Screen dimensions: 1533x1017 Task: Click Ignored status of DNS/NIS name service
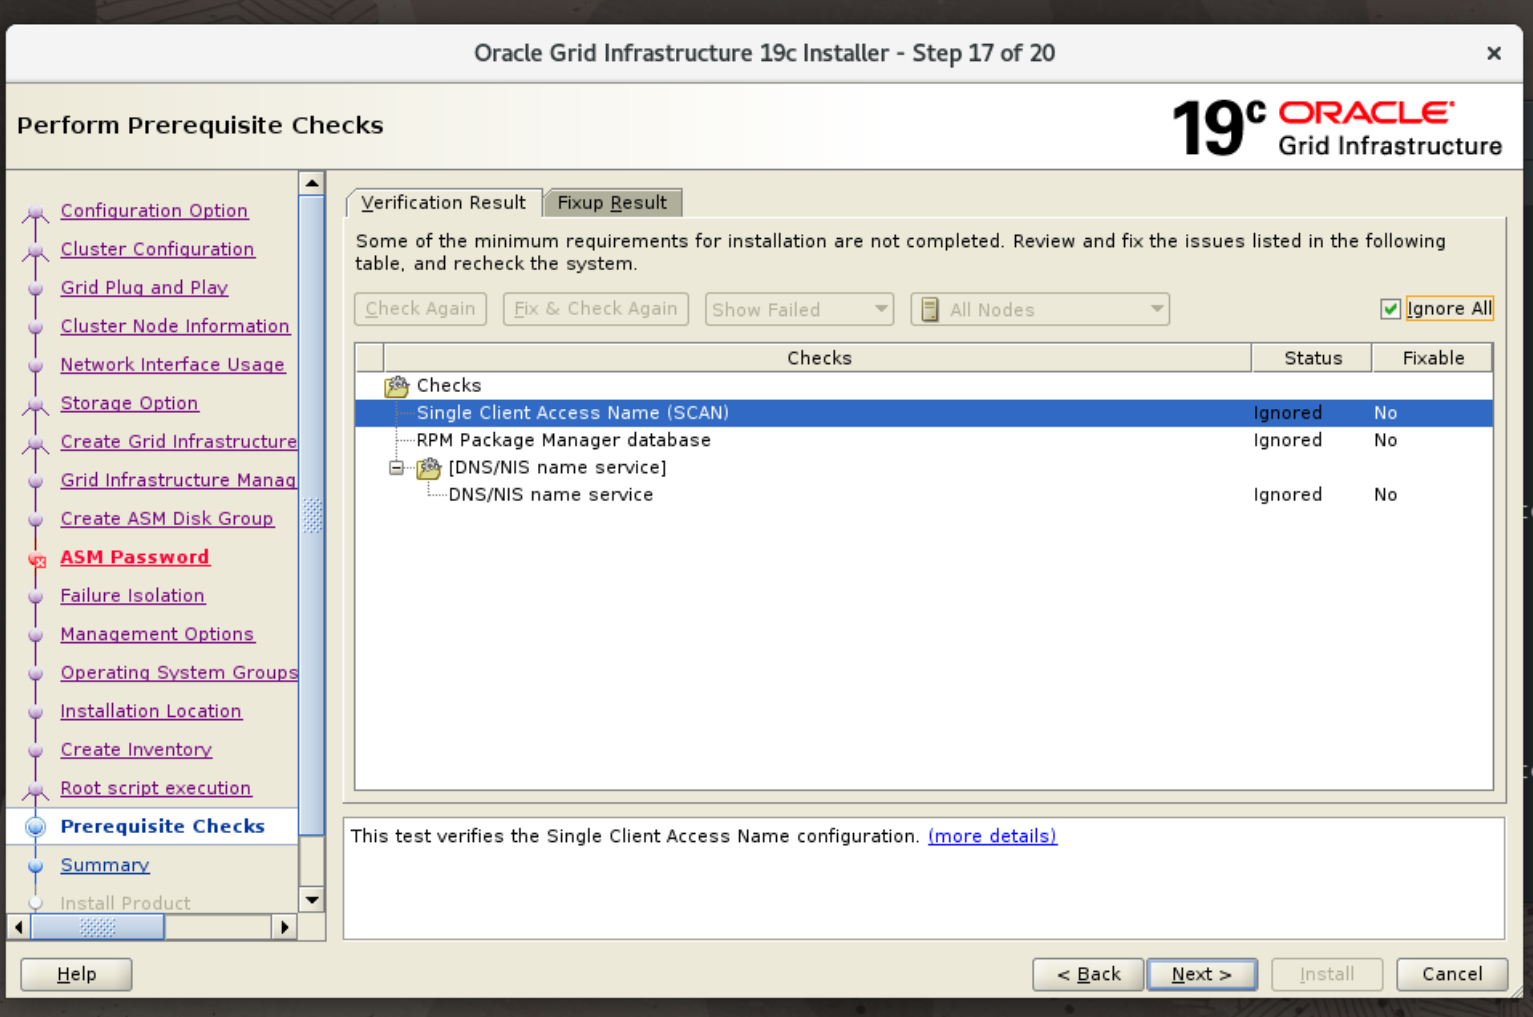[1288, 495]
